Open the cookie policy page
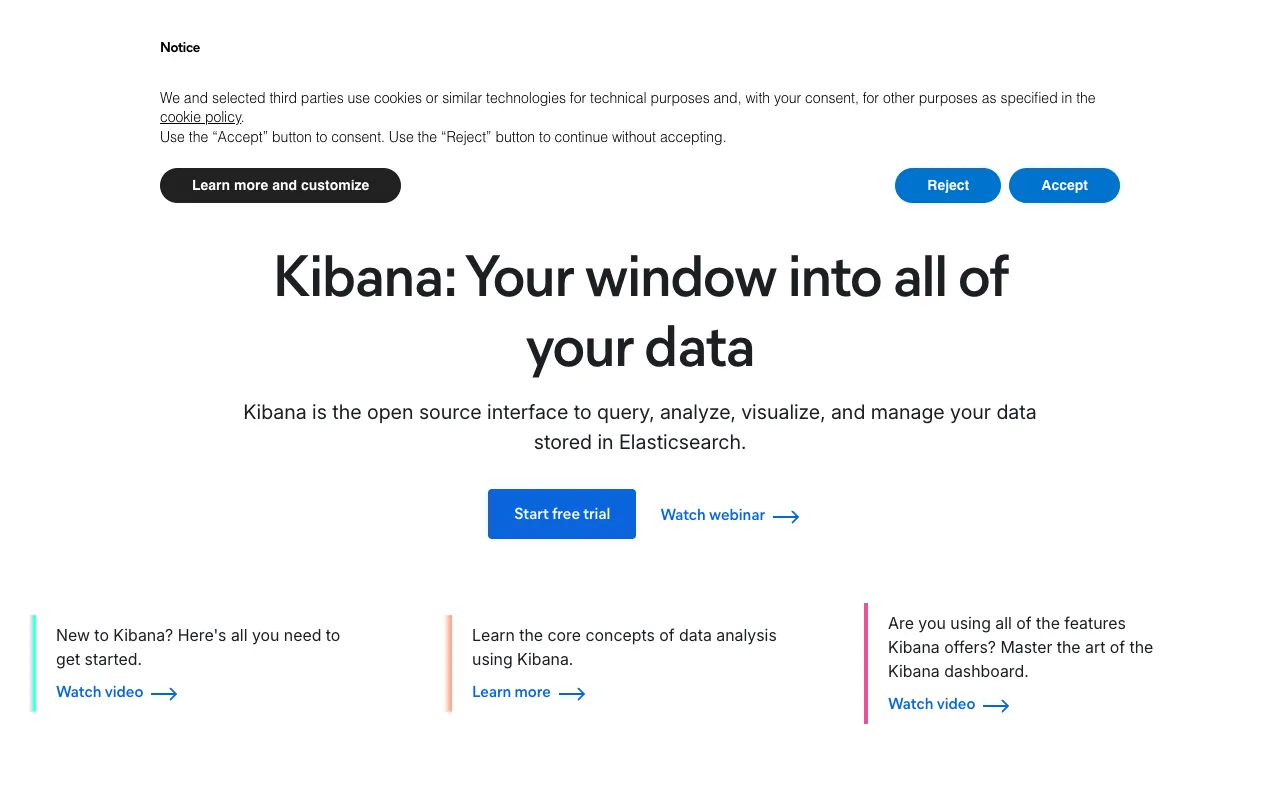 click(x=200, y=117)
